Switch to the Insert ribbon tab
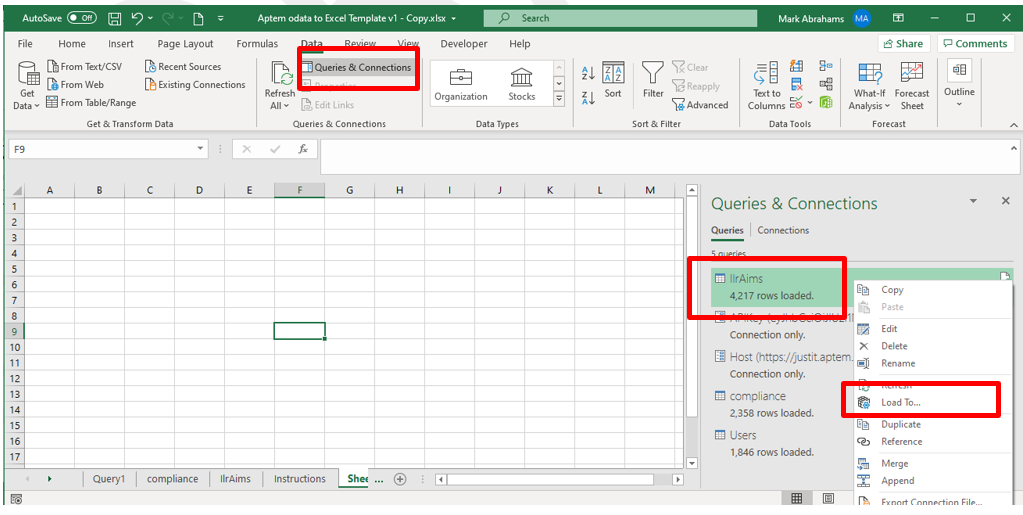Screen dimensions: 1023x515 click(121, 44)
